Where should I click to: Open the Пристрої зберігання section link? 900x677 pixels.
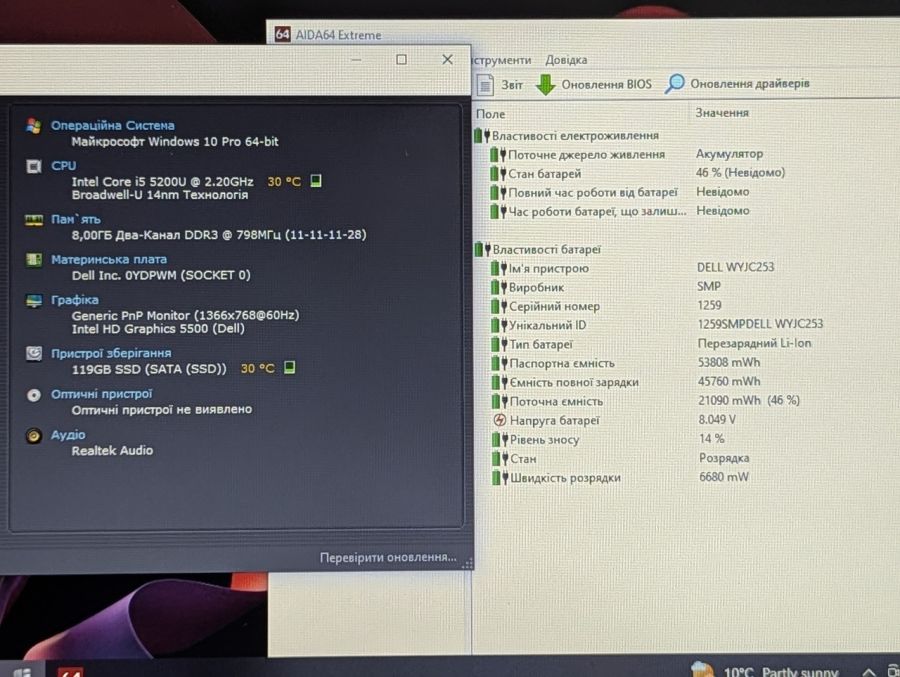coord(111,353)
